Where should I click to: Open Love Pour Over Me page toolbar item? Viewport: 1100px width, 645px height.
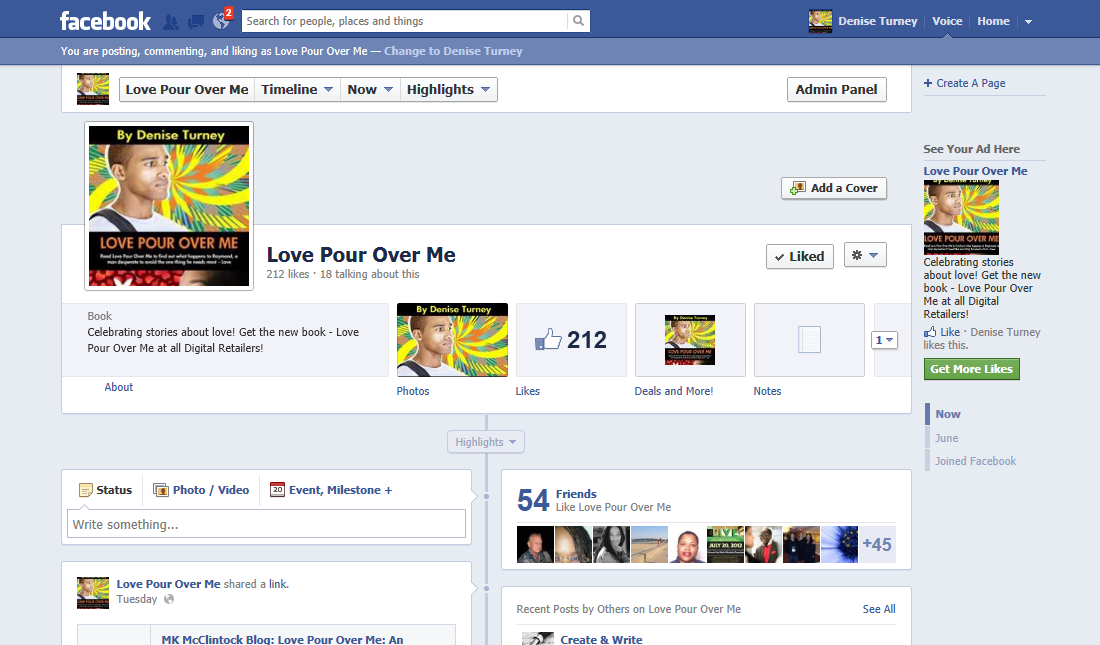pyautogui.click(x=187, y=89)
